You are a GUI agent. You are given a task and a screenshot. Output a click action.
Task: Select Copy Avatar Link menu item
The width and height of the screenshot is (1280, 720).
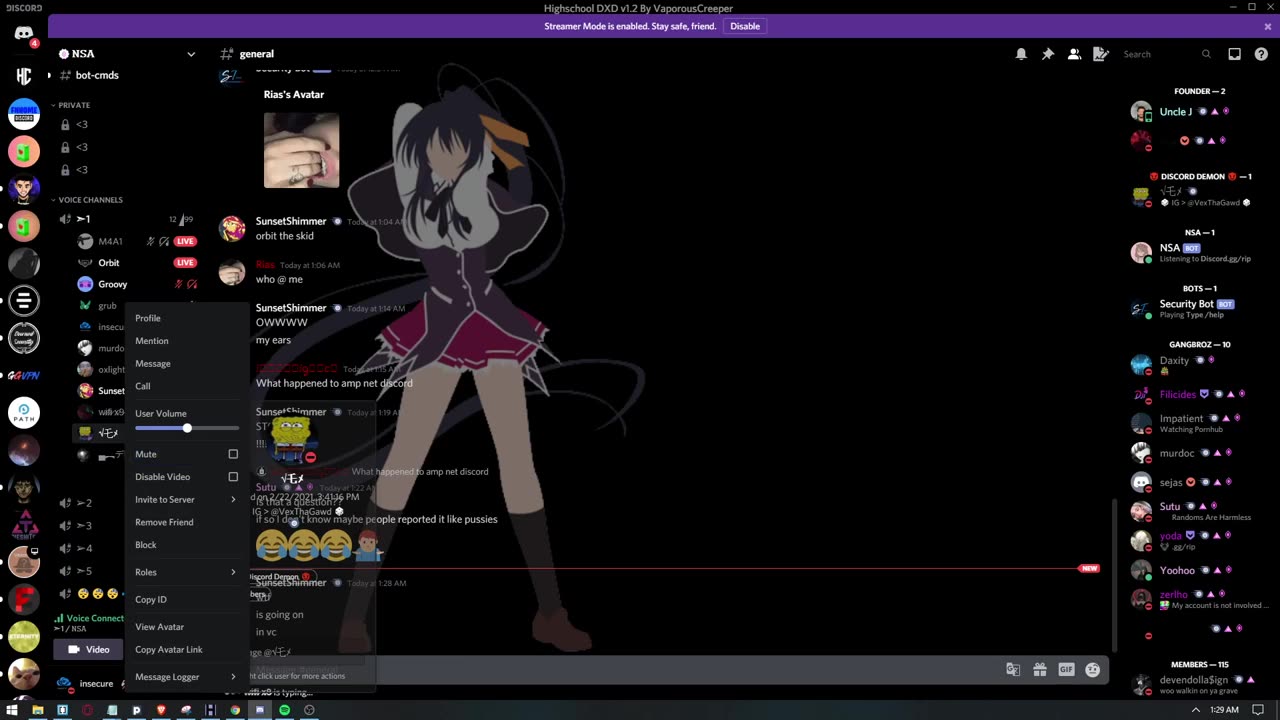(186, 650)
